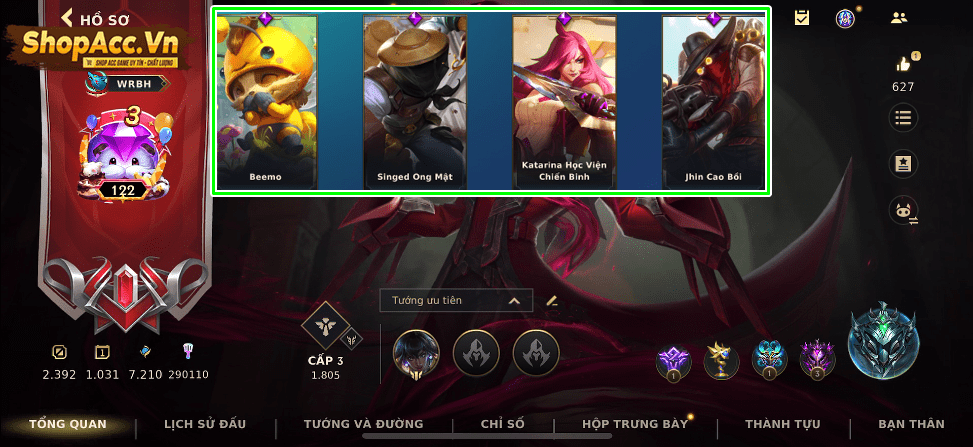This screenshot has height=447, width=973.
Task: Select the large emerald rank emblem
Action: click(884, 341)
